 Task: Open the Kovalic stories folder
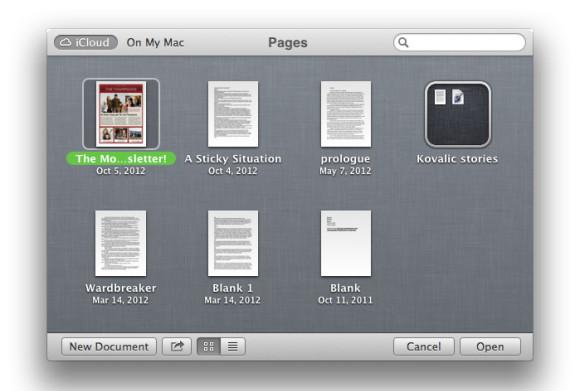pyautogui.click(x=458, y=114)
